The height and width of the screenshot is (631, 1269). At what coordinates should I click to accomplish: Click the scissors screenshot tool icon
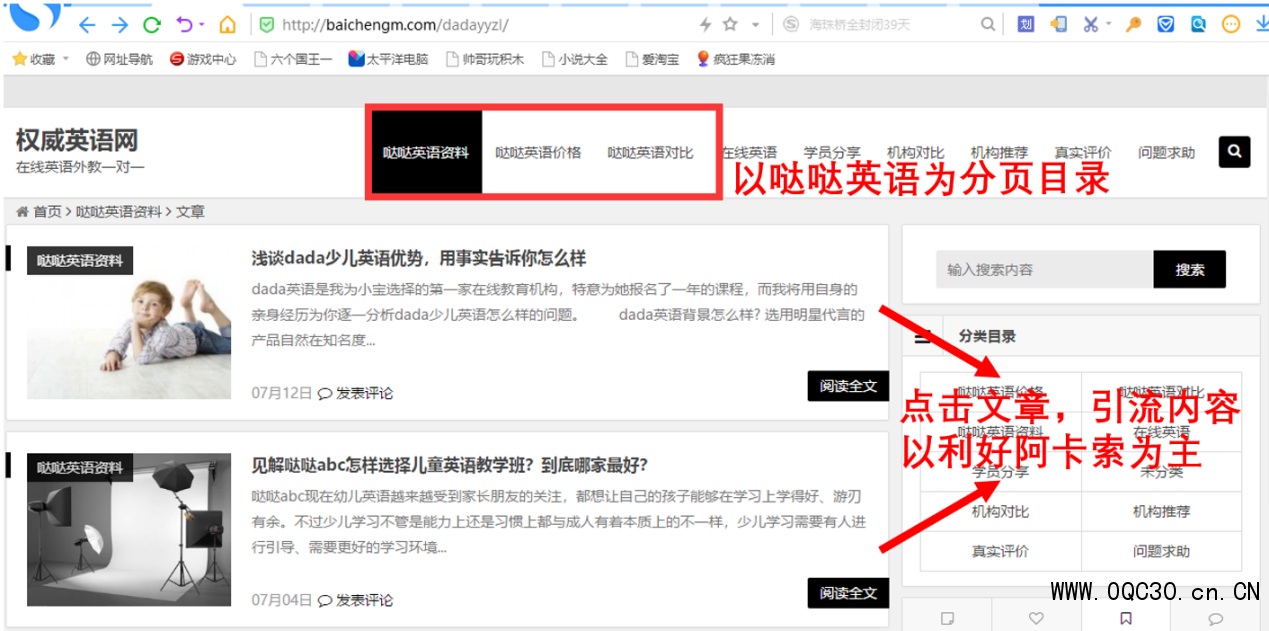pos(1091,24)
